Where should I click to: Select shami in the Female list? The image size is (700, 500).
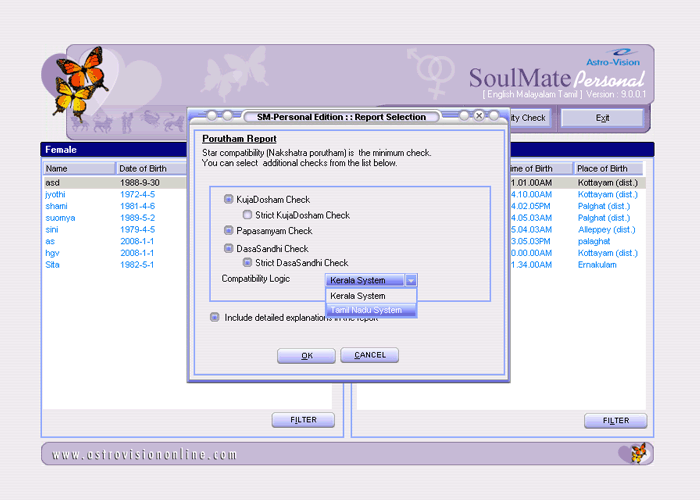click(56, 206)
